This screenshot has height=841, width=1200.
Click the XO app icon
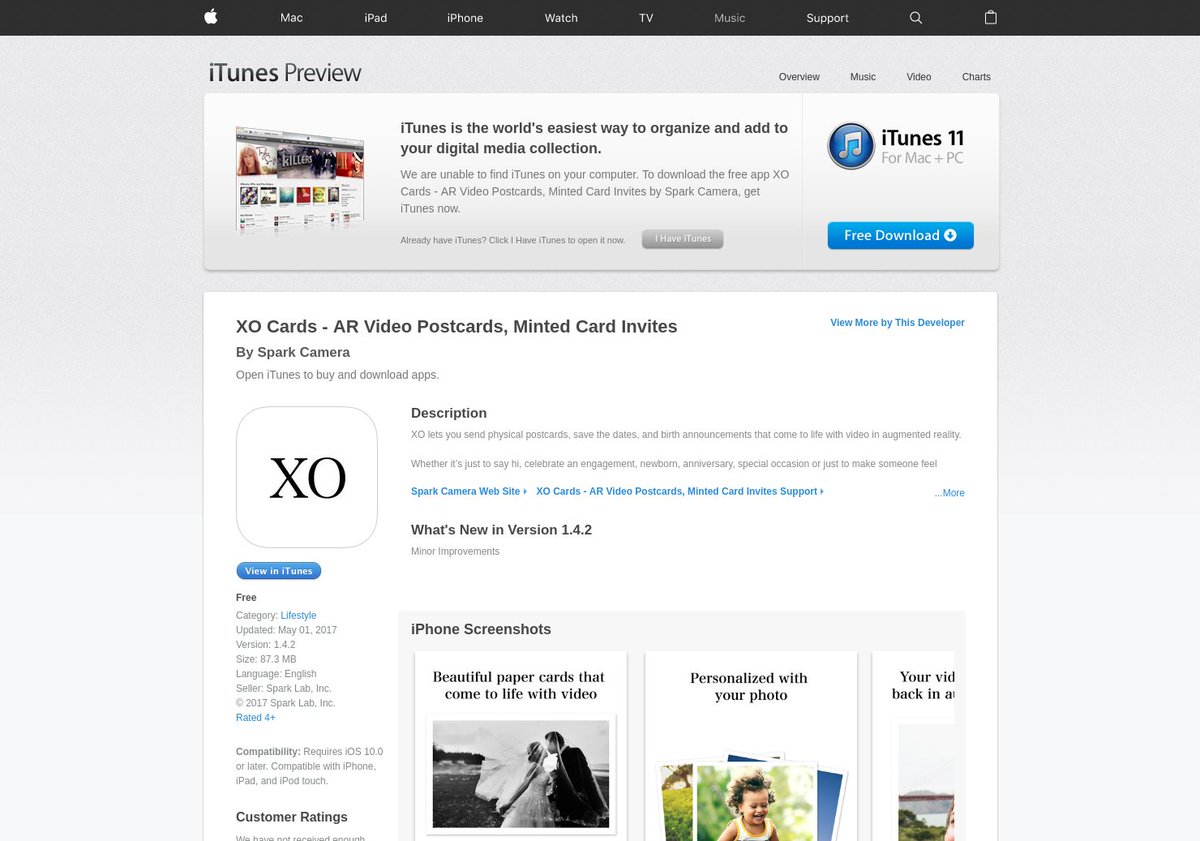coord(306,477)
